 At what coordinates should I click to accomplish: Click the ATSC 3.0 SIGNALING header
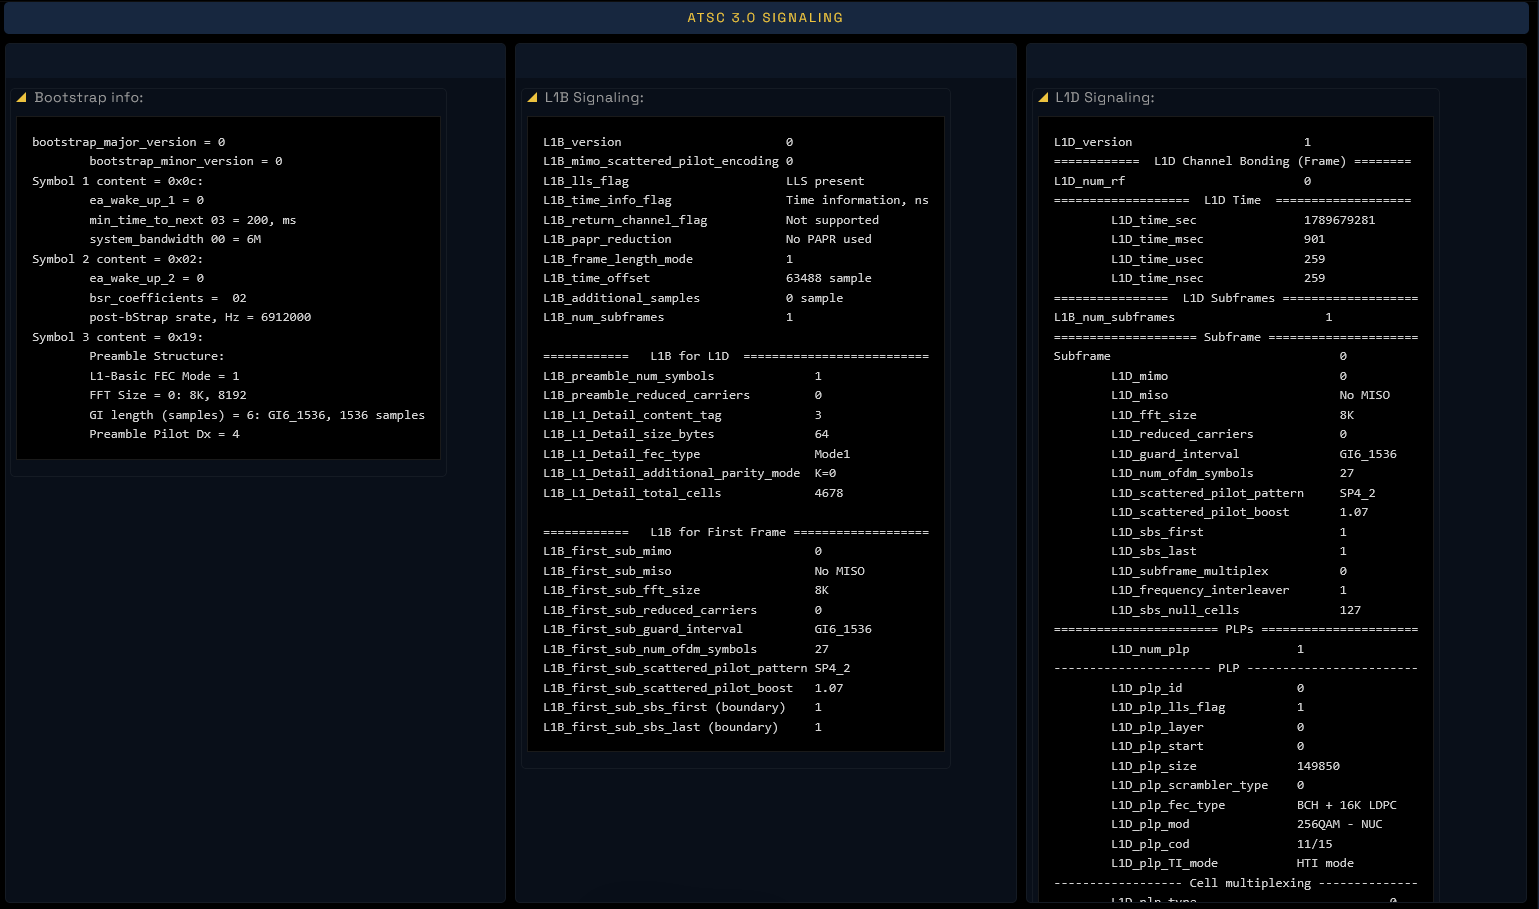tap(765, 18)
